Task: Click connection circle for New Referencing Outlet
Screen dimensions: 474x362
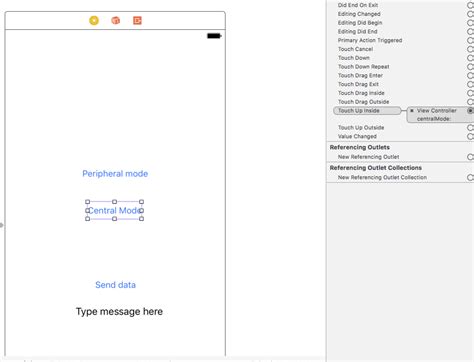Action: [470, 157]
